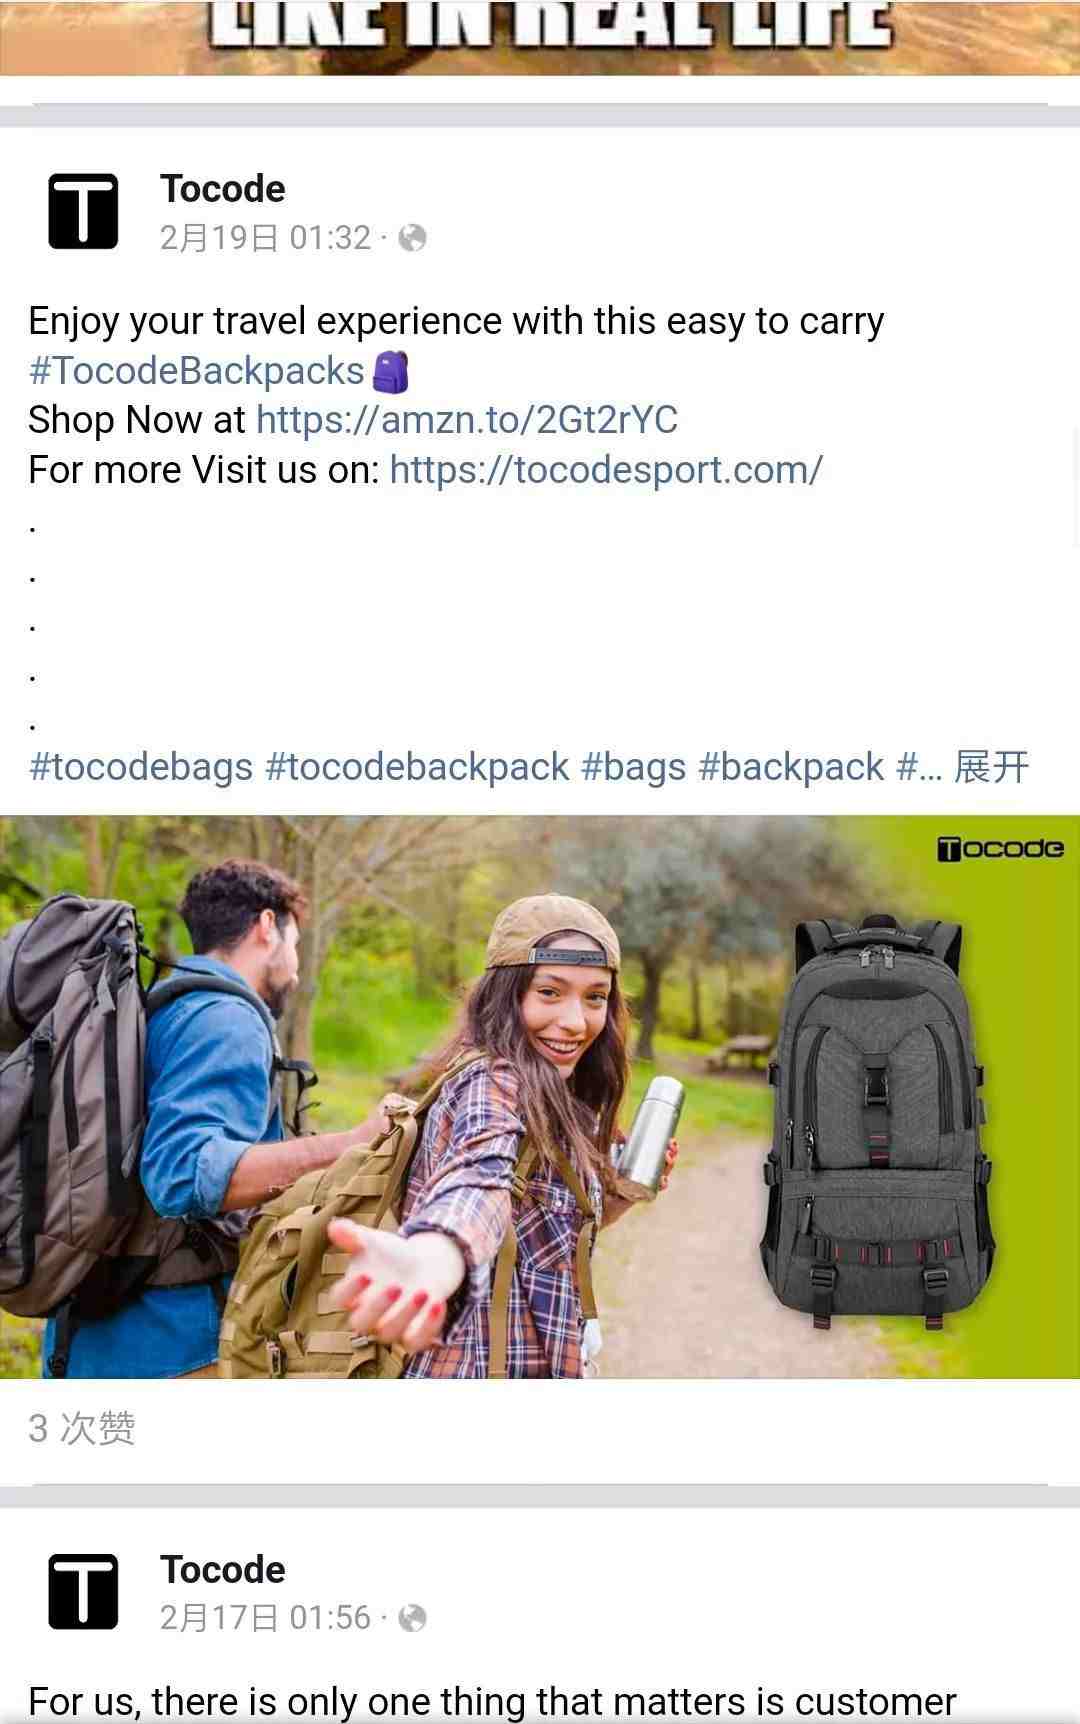
Task: Open the #tocodebackpack hashtag
Action: click(417, 767)
